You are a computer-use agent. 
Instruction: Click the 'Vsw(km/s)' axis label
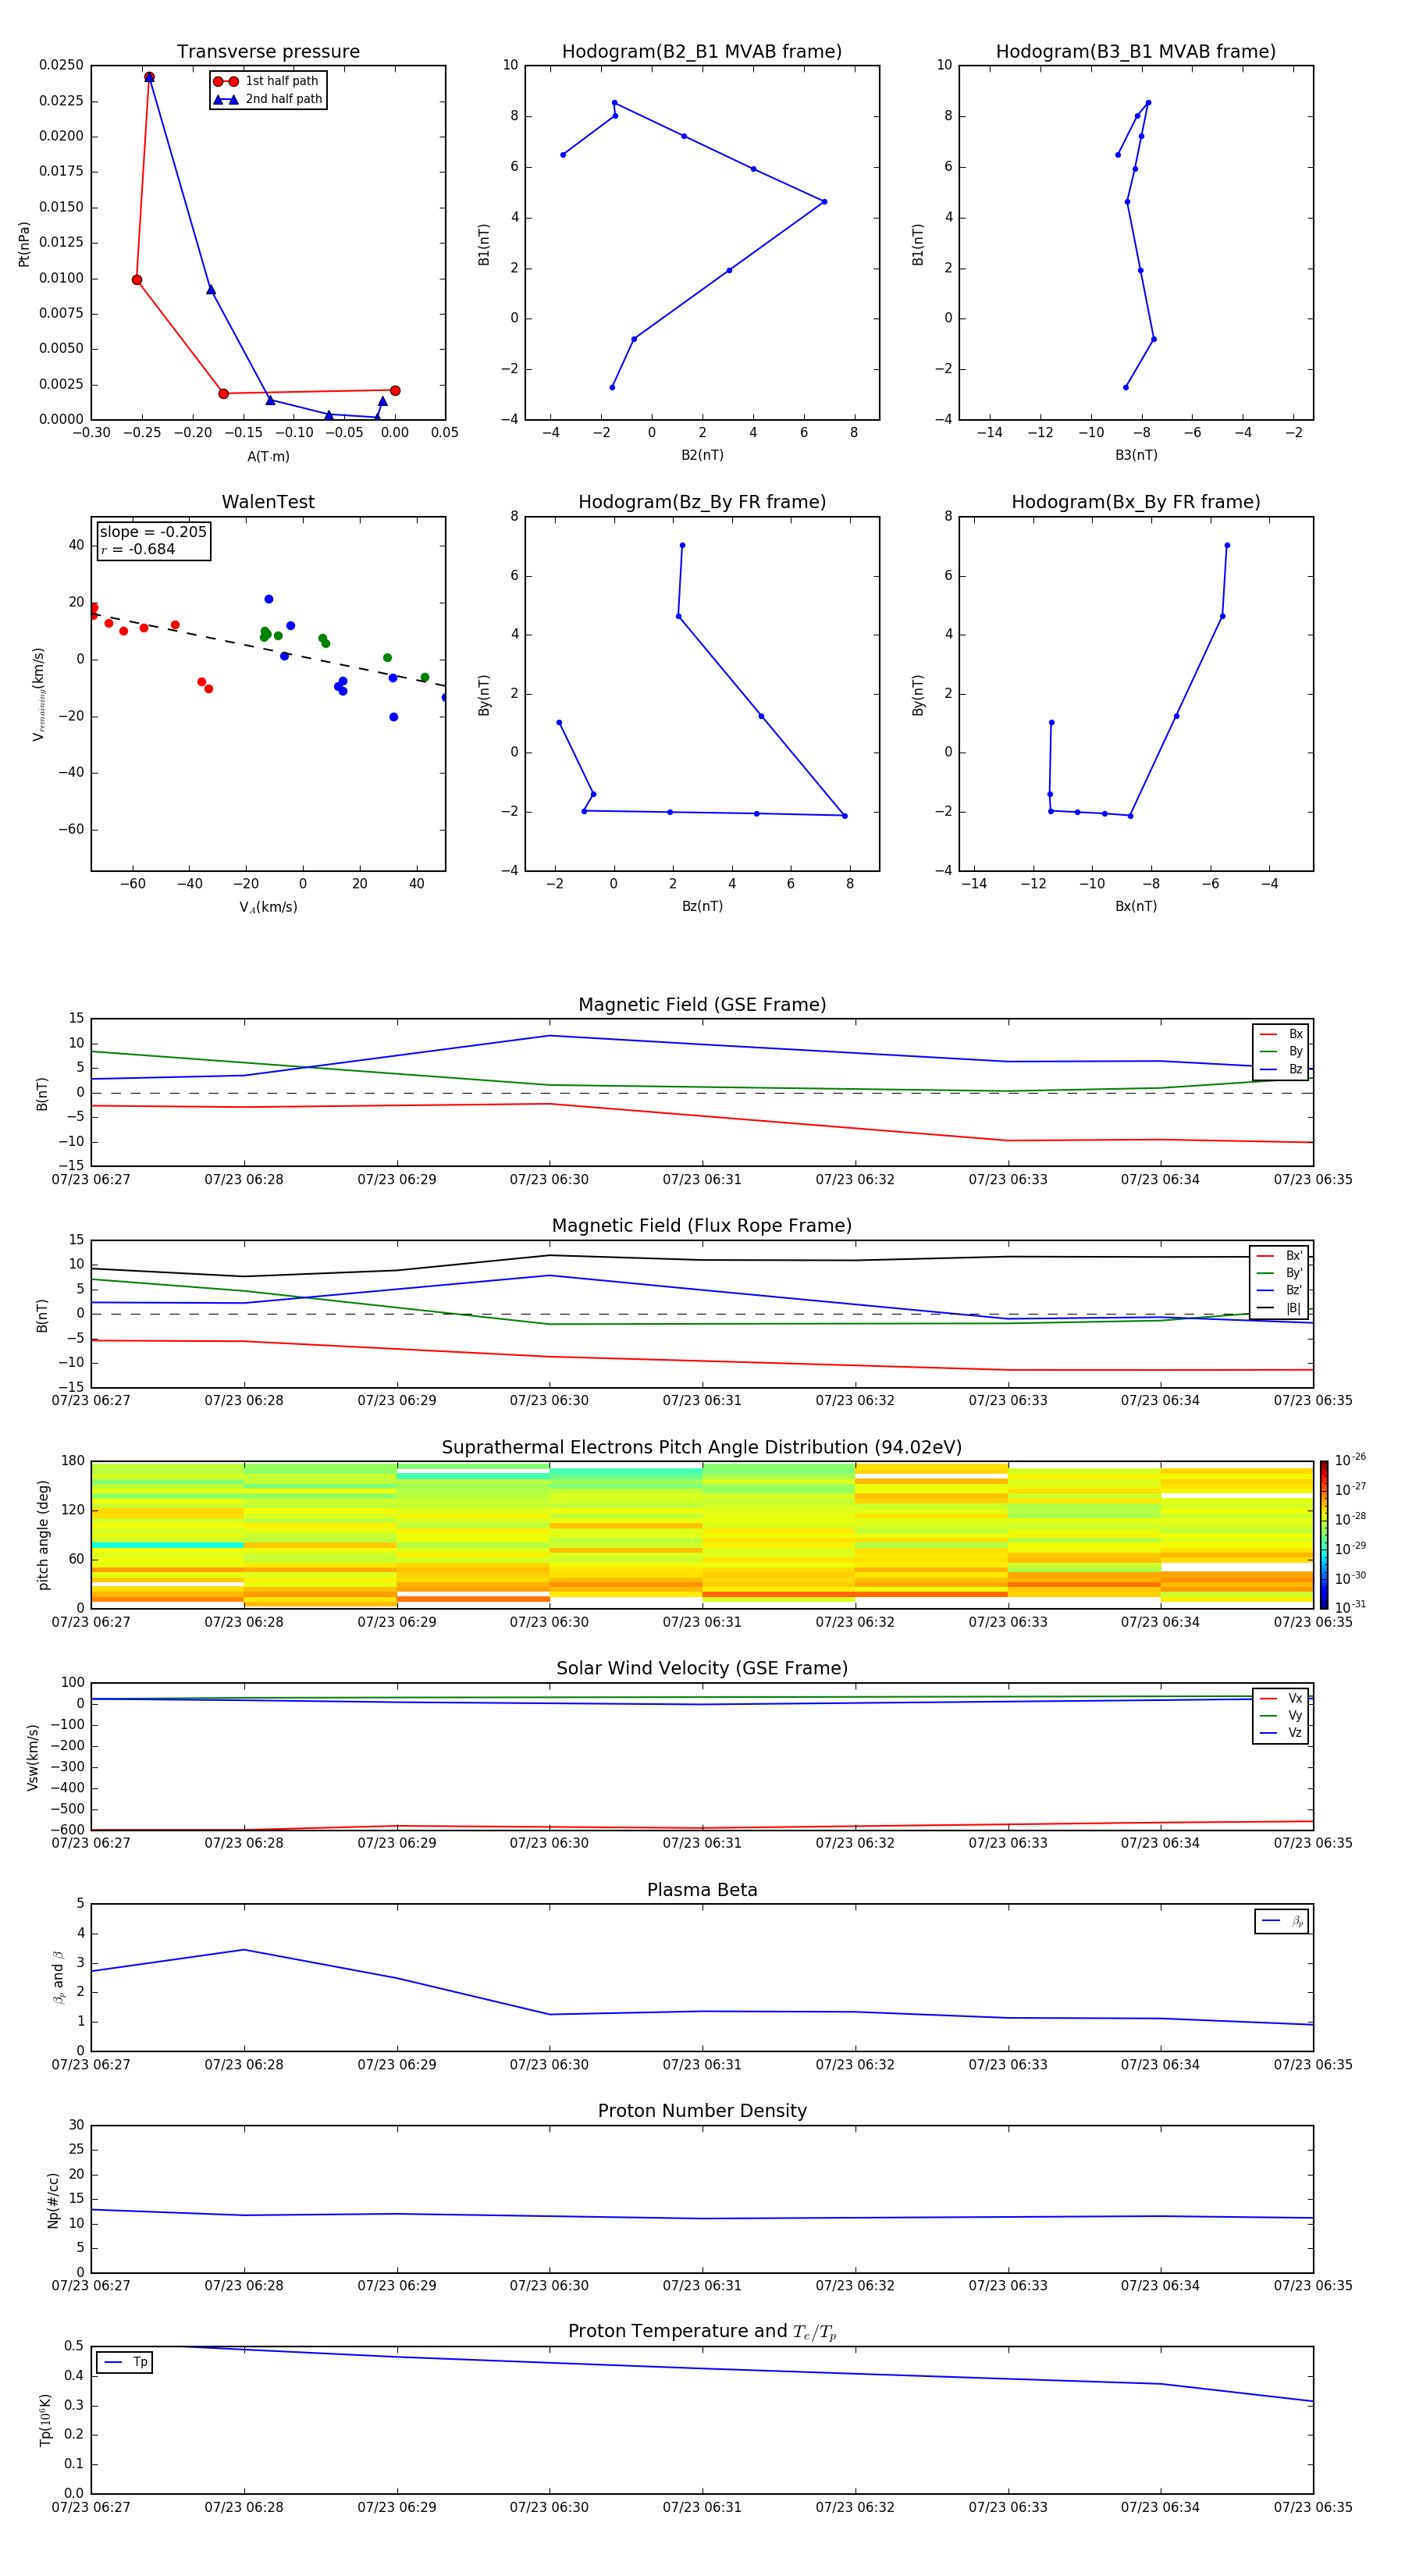pyautogui.click(x=33, y=1757)
